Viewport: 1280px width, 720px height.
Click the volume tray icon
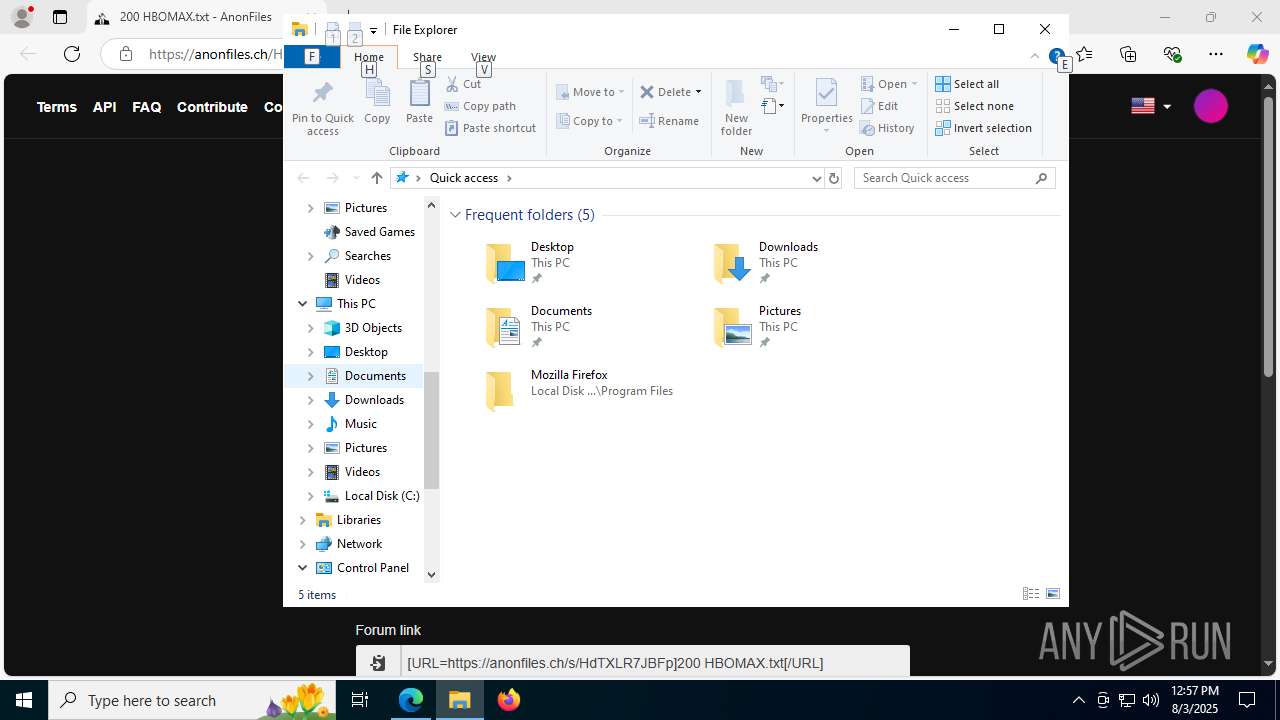click(1151, 700)
